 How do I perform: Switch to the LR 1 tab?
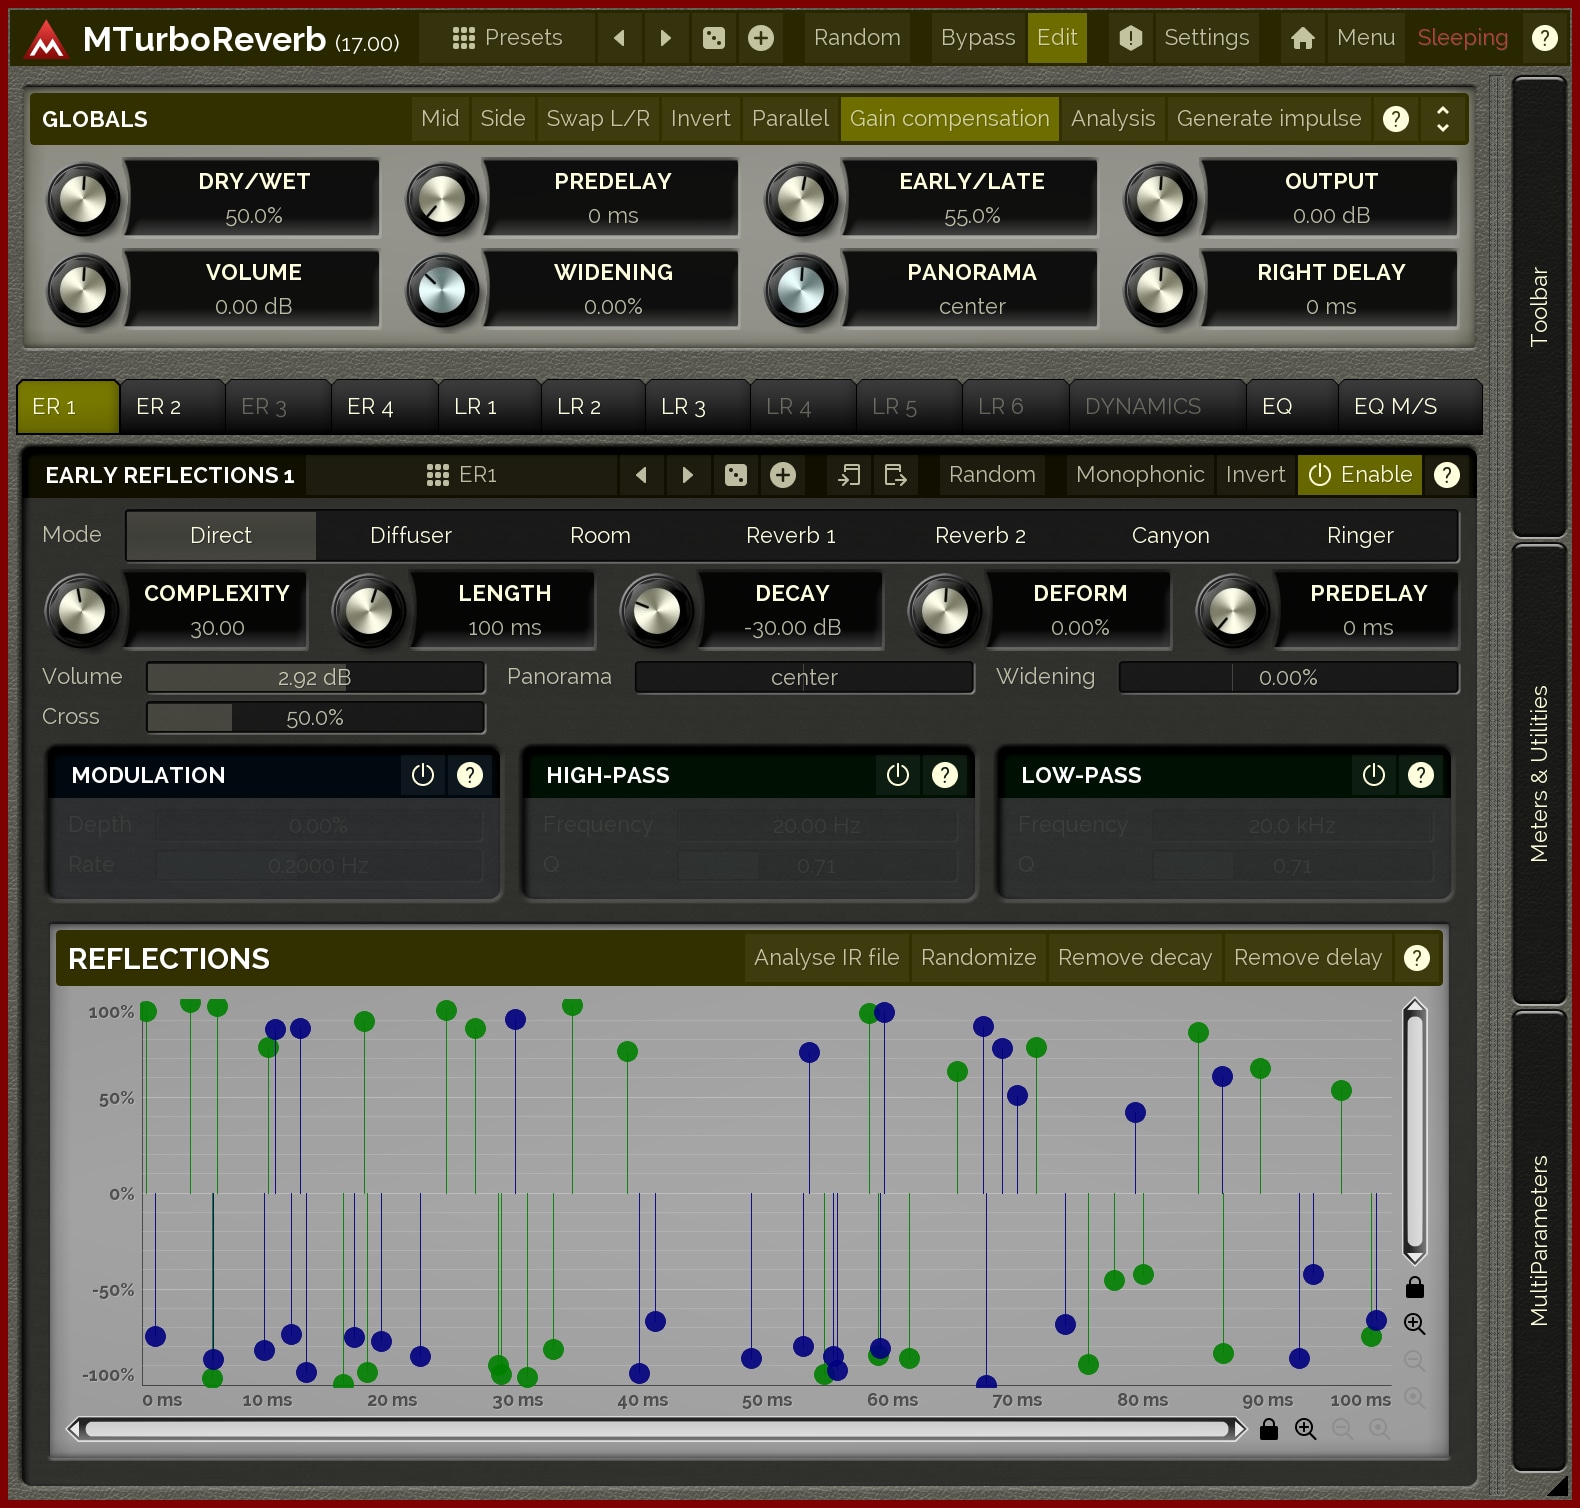tap(476, 407)
